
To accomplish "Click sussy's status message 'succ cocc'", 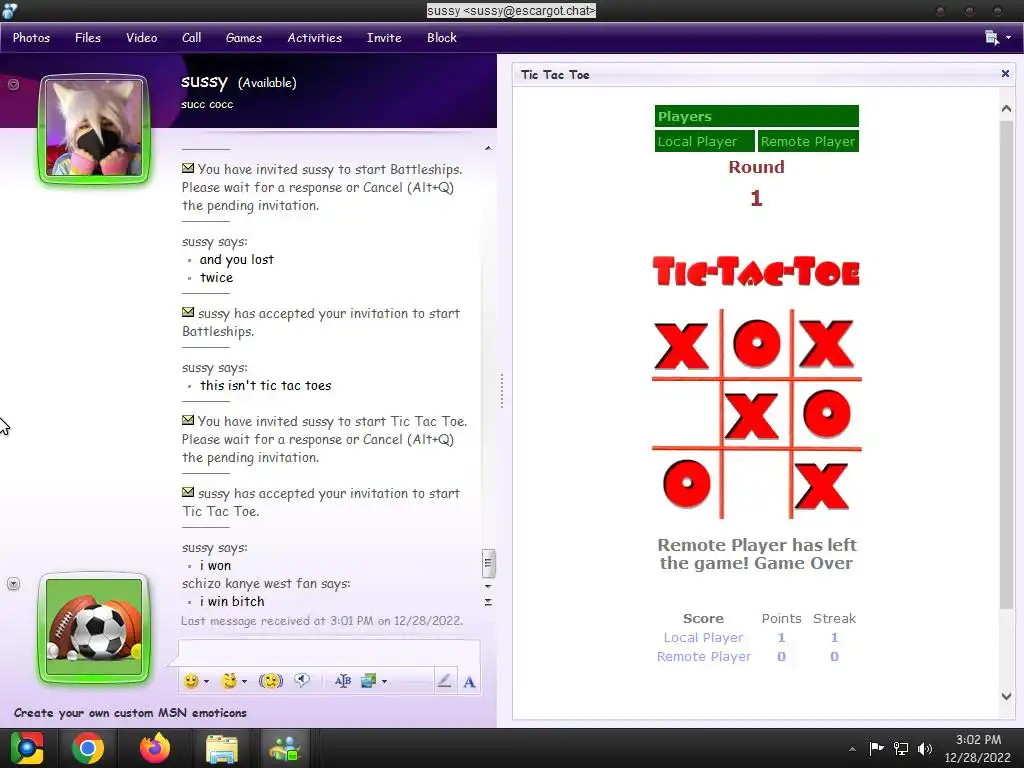I will point(207,104).
